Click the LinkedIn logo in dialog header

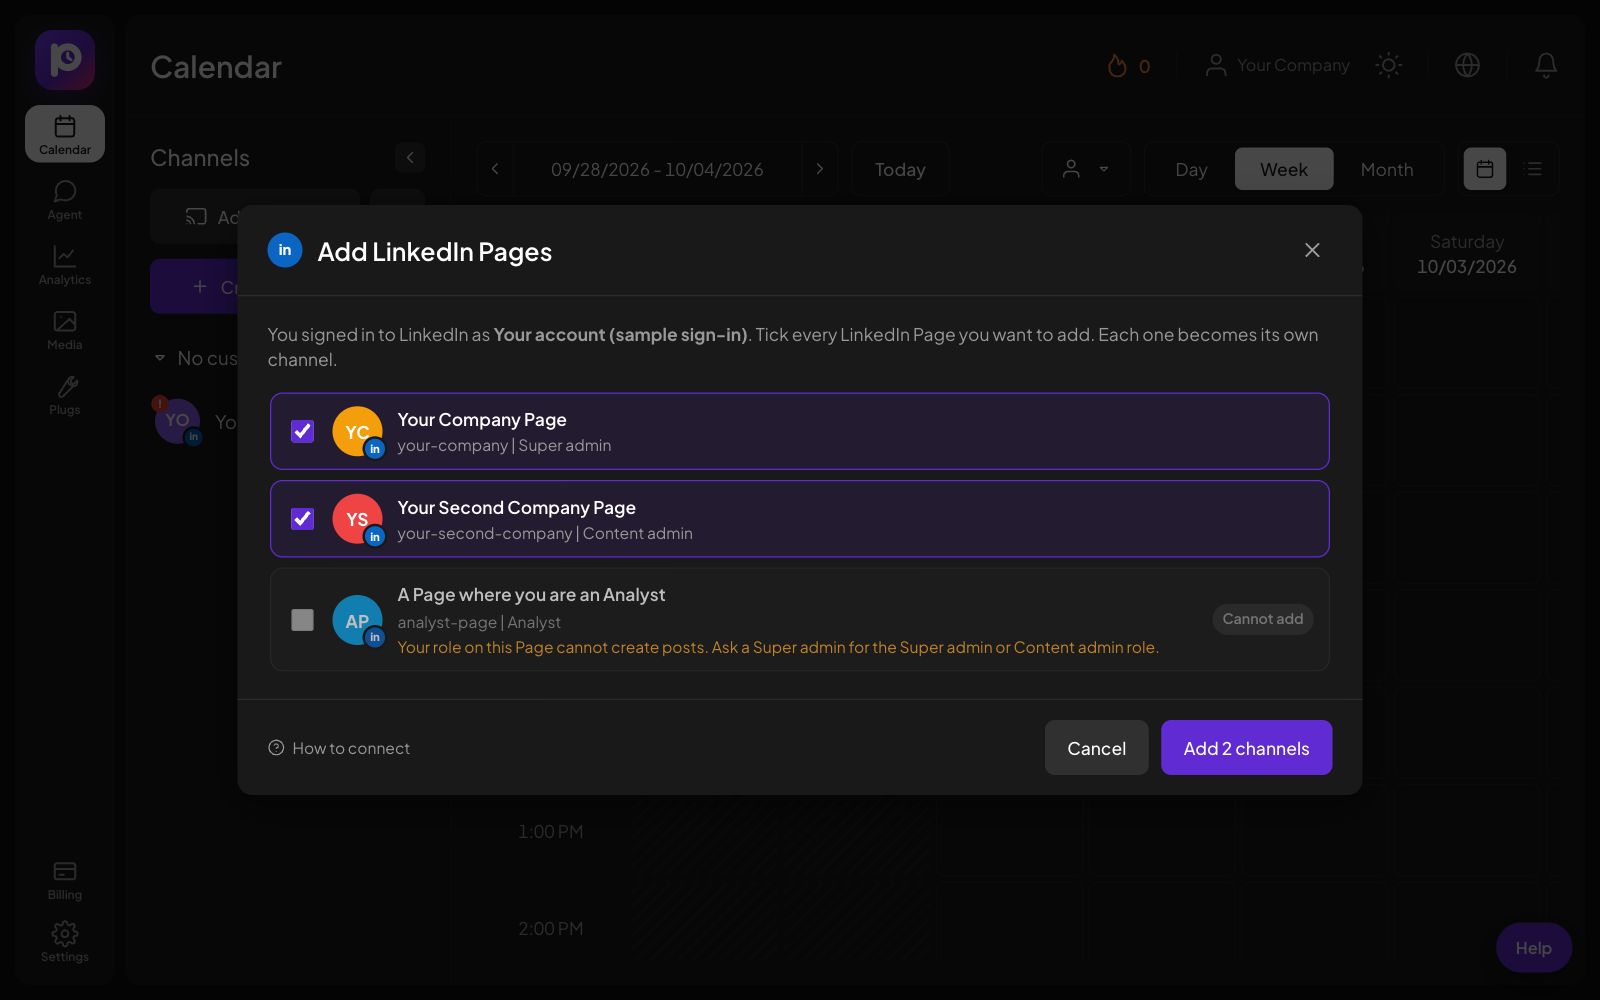point(285,250)
